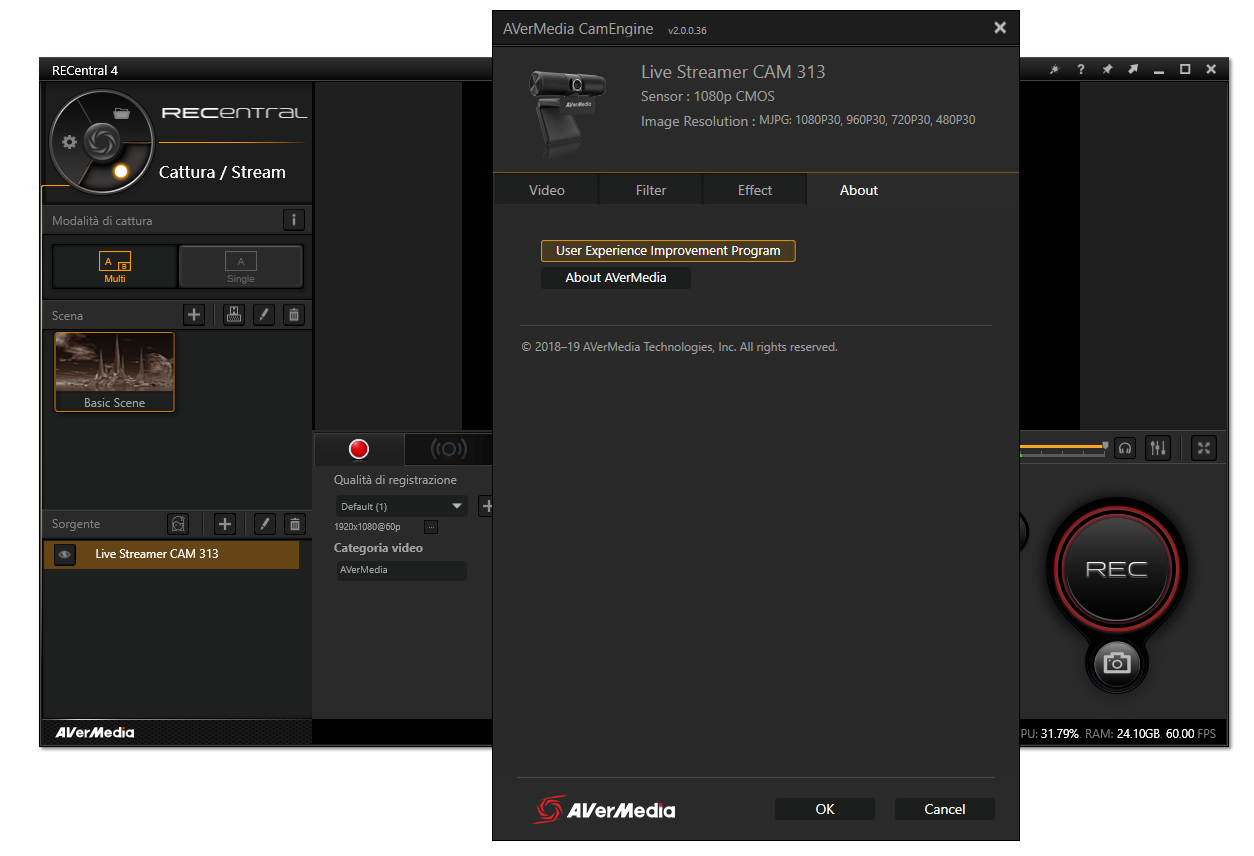Screen dimensions: 1254x856
Task: Click the AVerMedia video category field
Action: [401, 570]
